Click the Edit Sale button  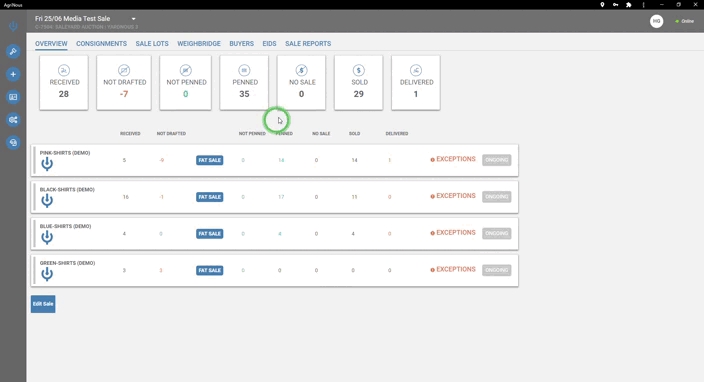pyautogui.click(x=43, y=304)
